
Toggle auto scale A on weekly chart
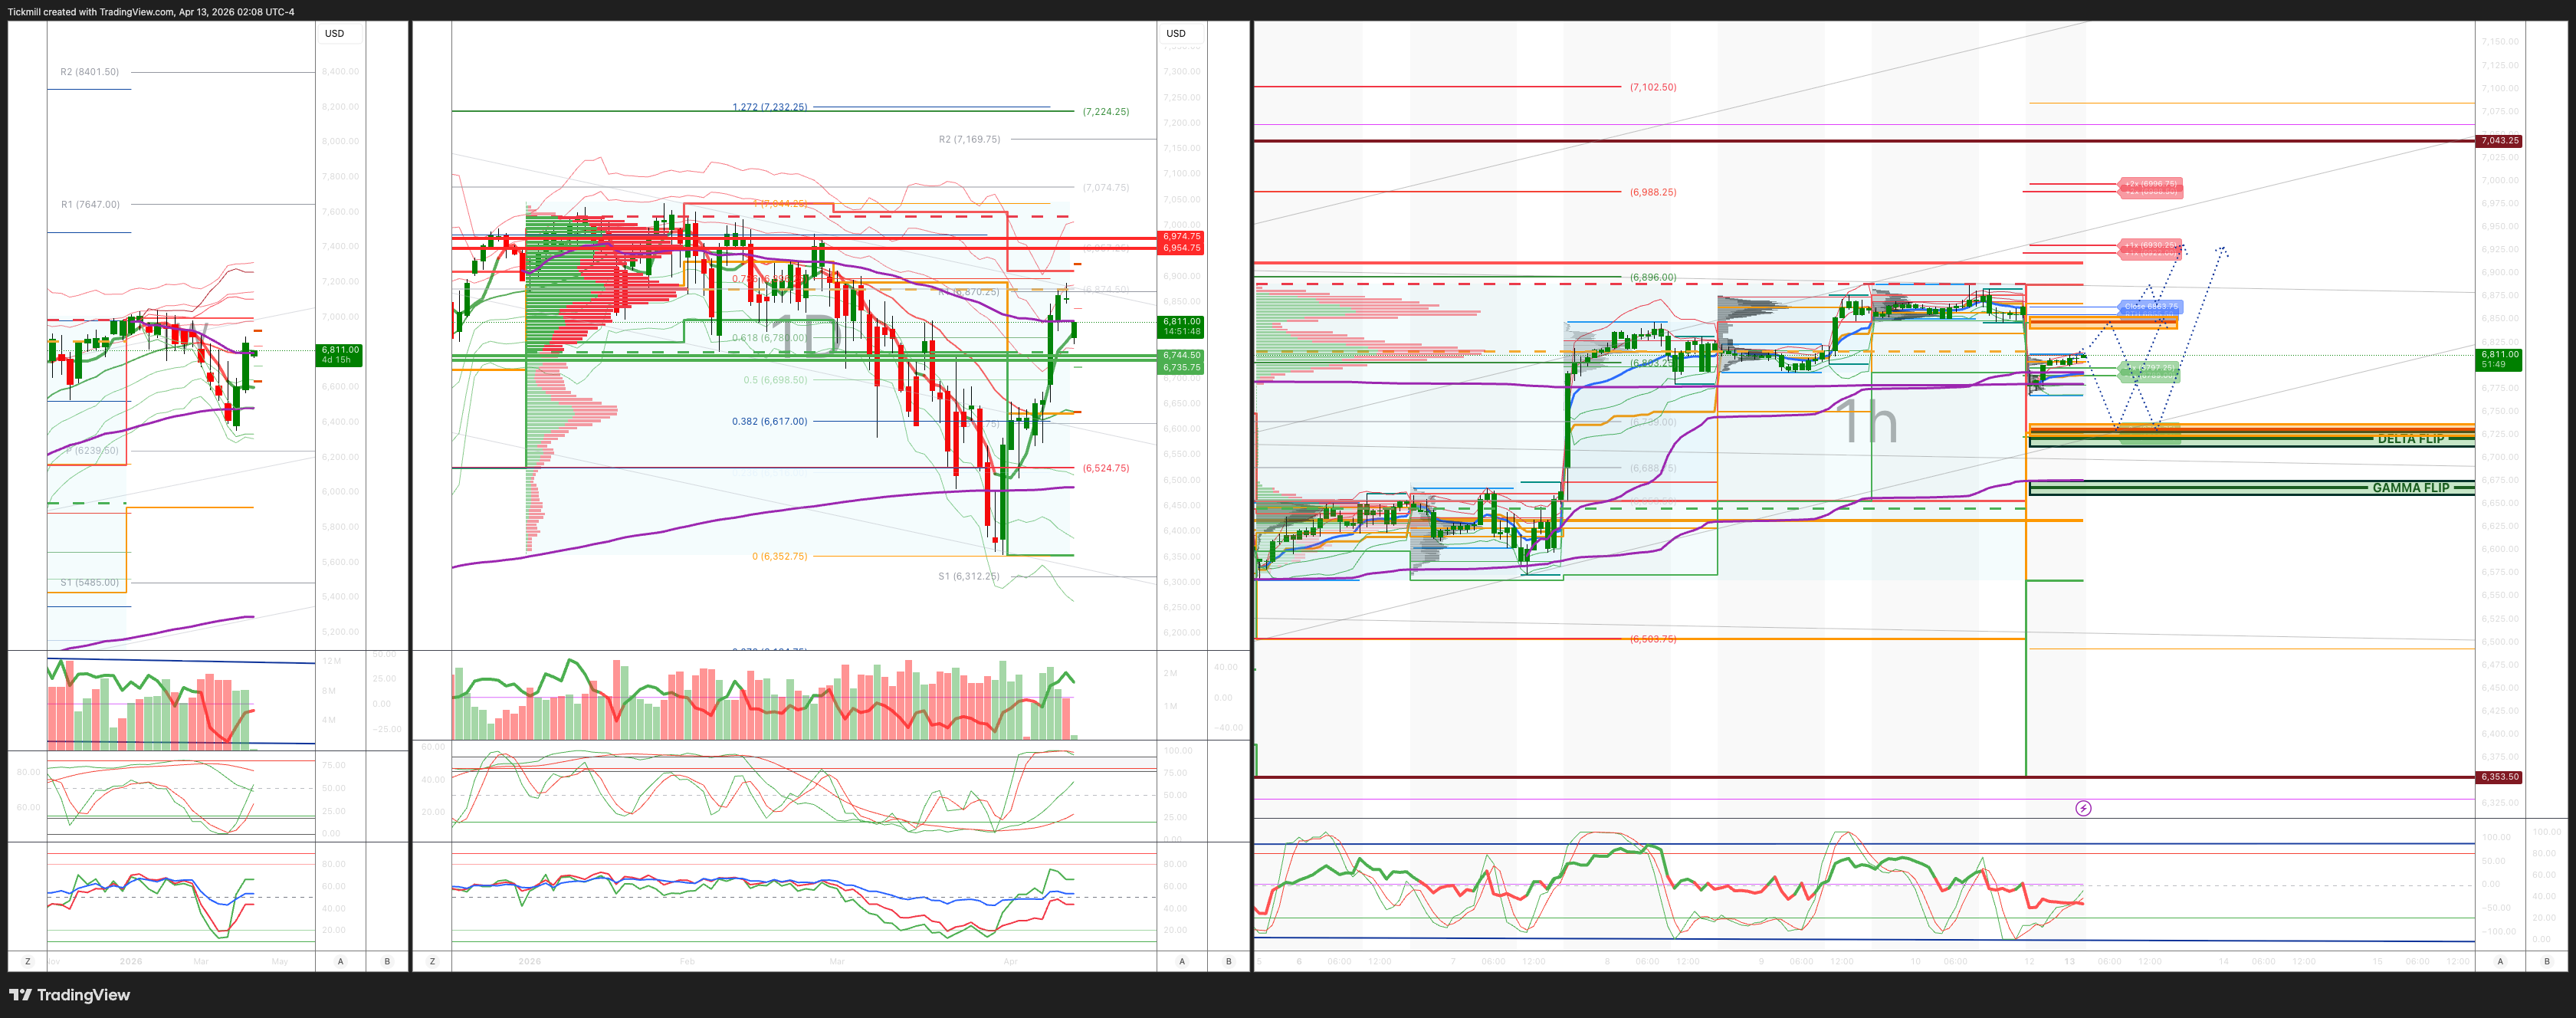pos(341,961)
